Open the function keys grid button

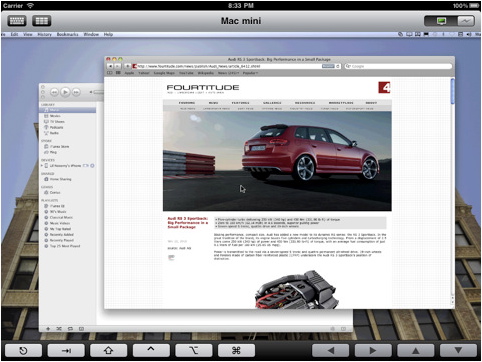point(42,21)
